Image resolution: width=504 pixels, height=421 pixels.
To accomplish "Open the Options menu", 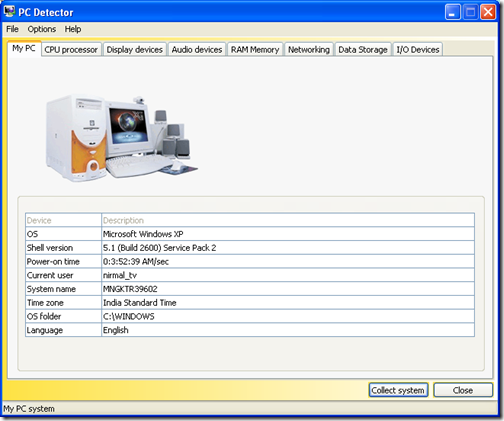I will pos(42,29).
